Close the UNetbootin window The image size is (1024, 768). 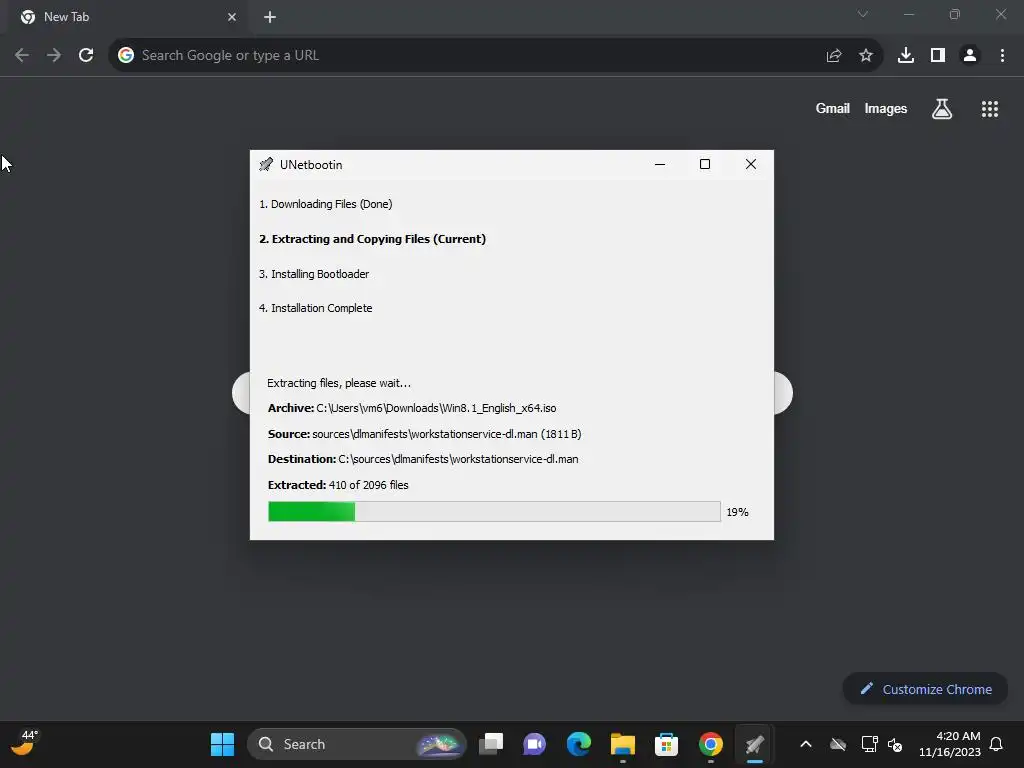point(751,164)
